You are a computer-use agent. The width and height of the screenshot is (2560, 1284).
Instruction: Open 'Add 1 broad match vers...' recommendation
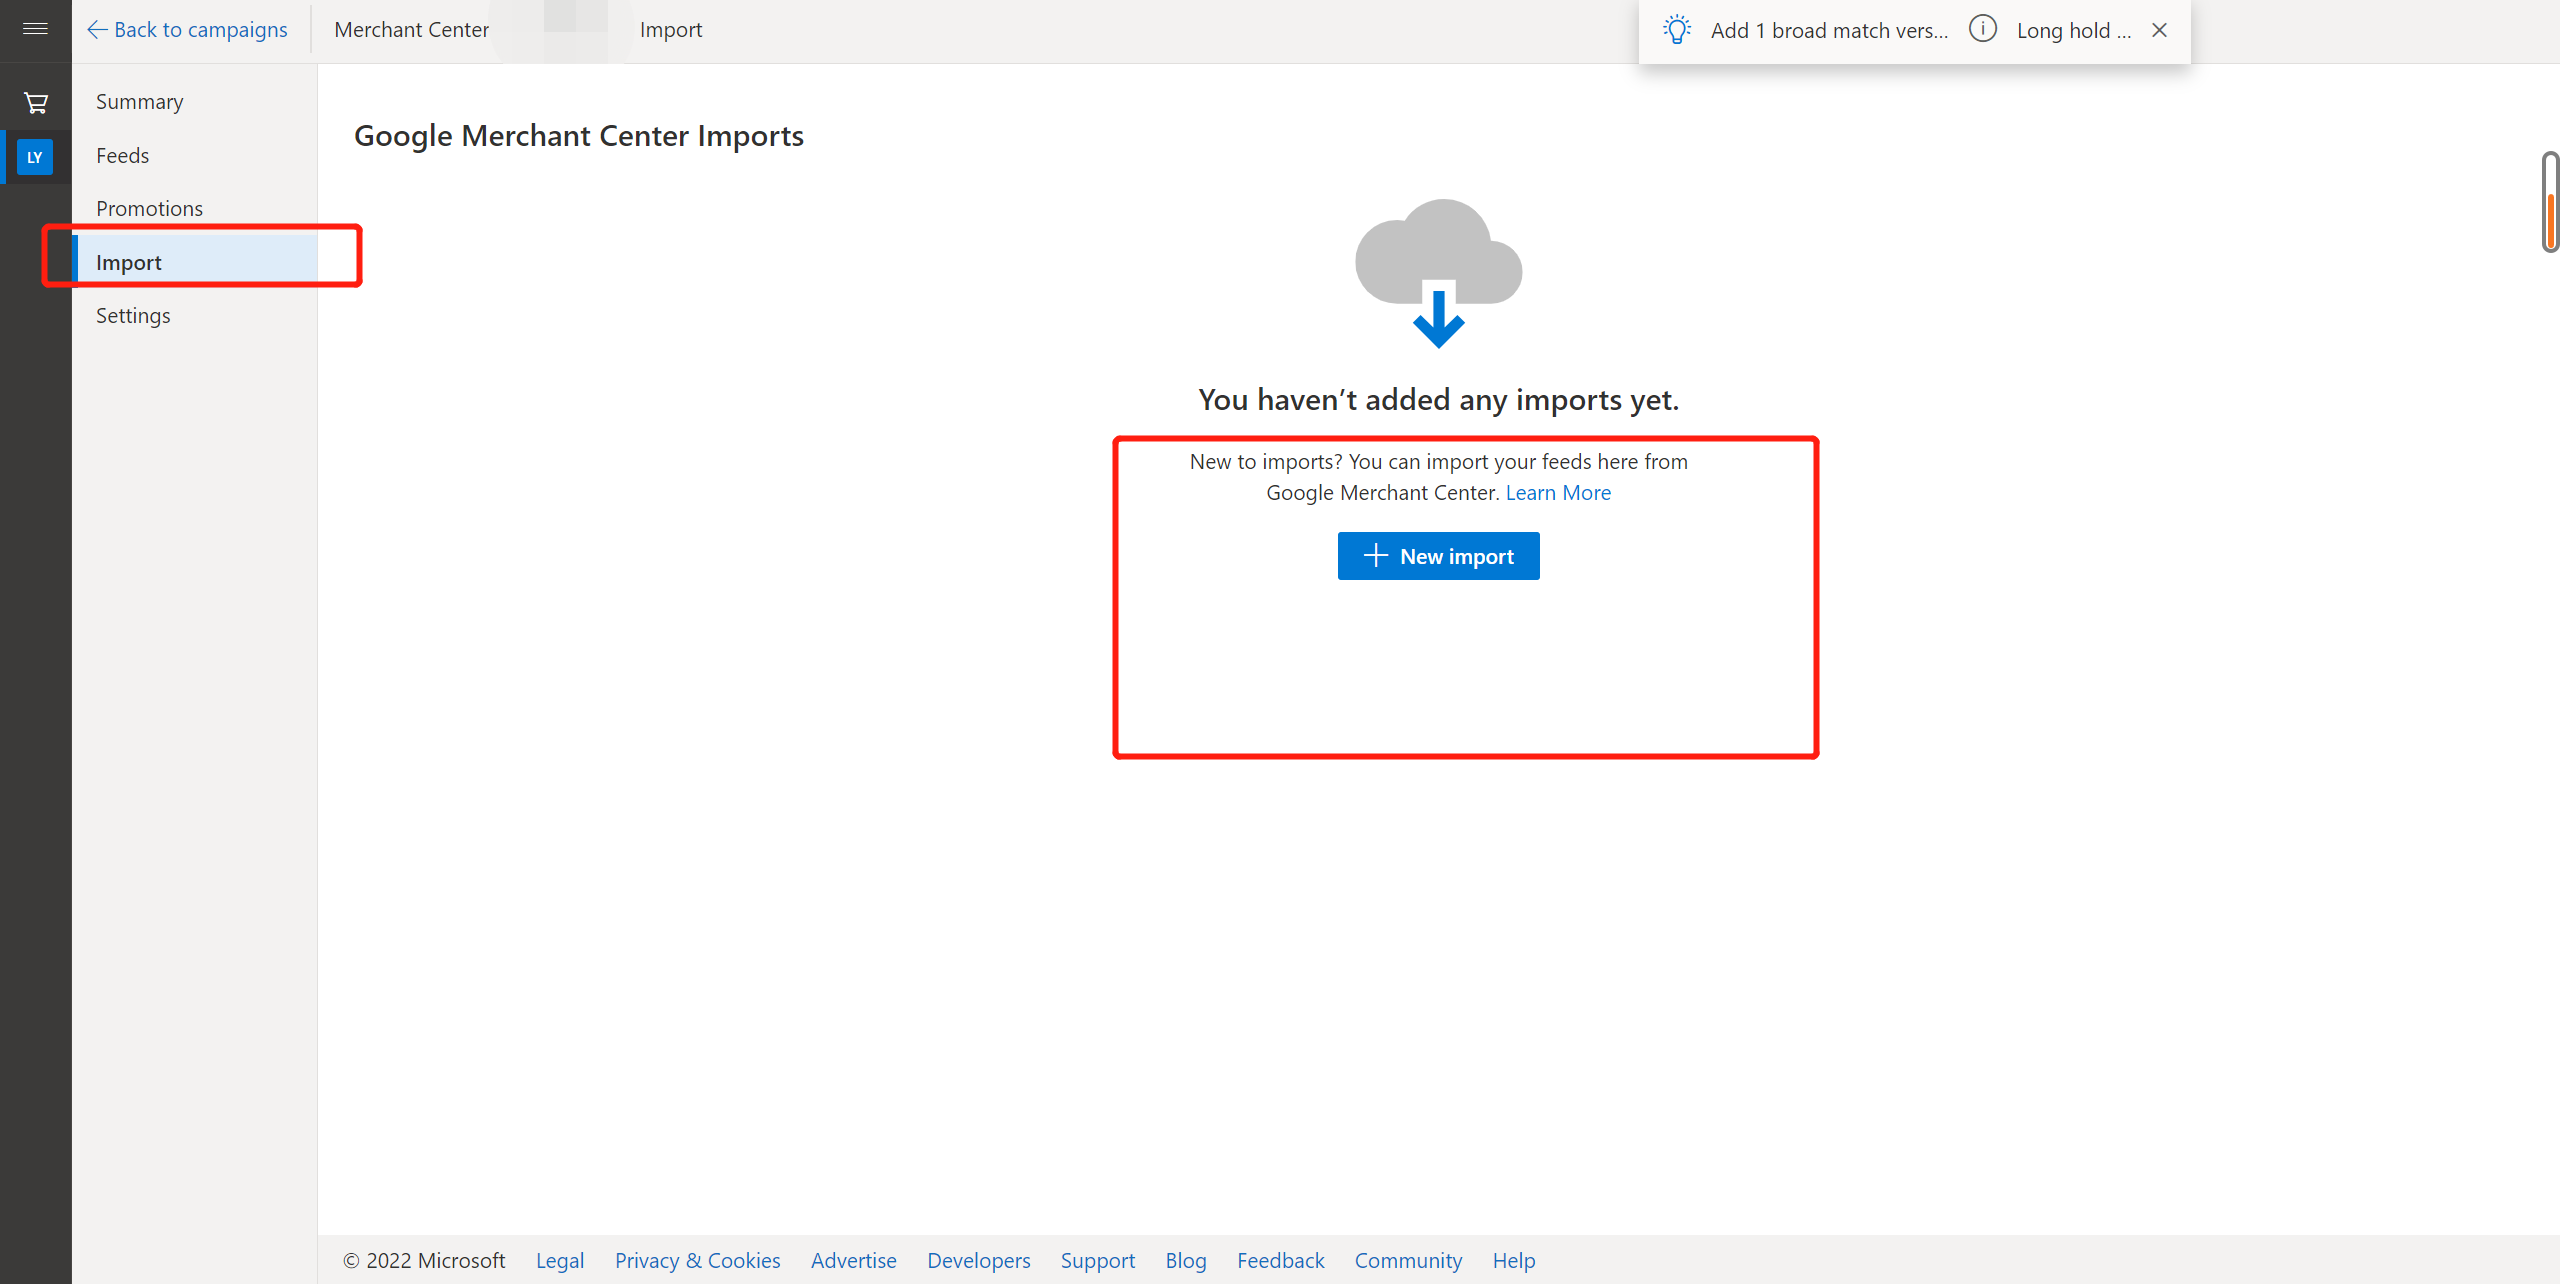[1829, 30]
